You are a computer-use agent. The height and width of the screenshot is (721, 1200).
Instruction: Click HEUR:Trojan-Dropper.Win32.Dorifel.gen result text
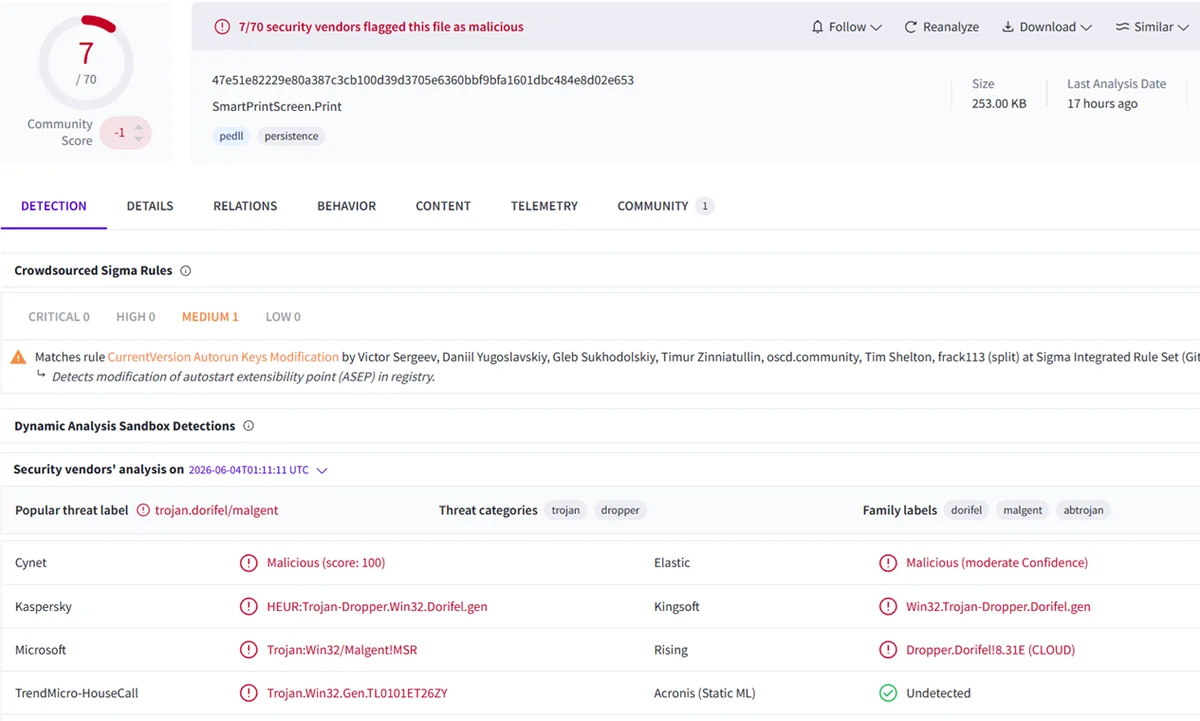click(377, 607)
